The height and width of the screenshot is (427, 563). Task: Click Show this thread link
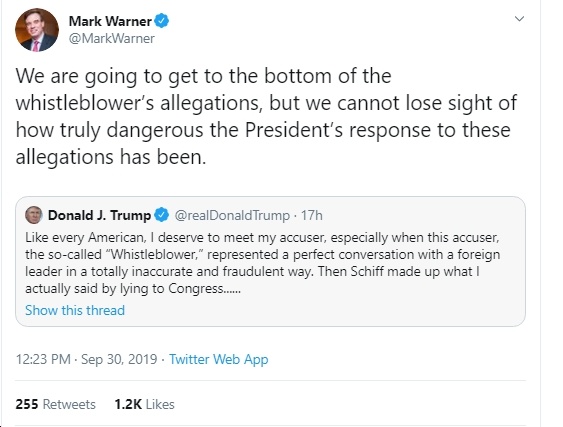[75, 310]
